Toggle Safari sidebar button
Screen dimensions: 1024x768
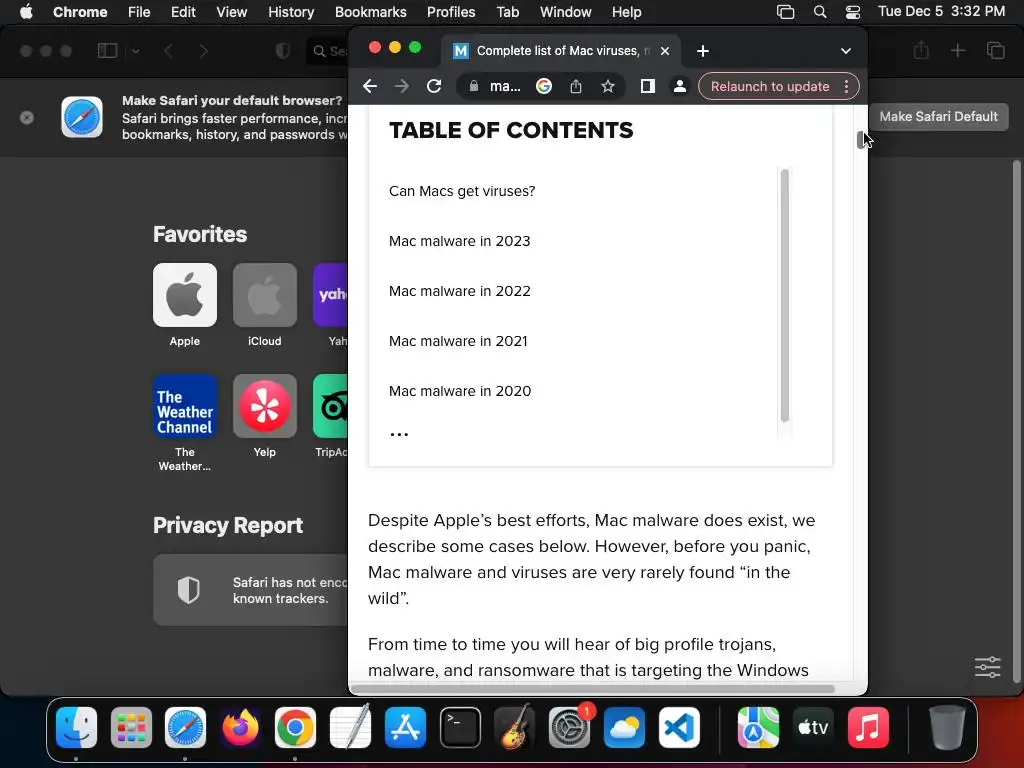107,51
